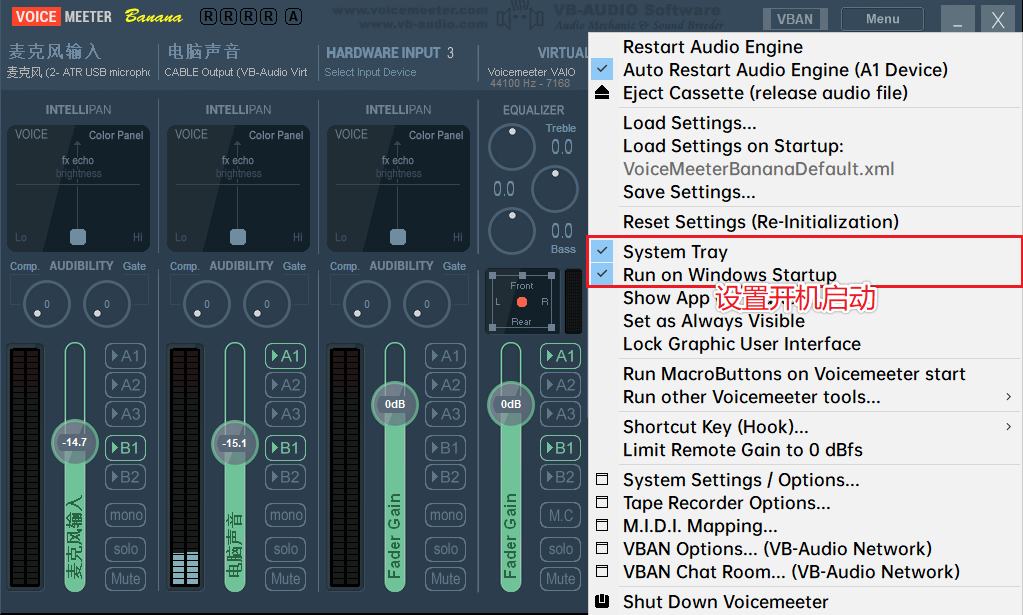Toggle A1 output on the 电脑声音 strip

click(285, 355)
